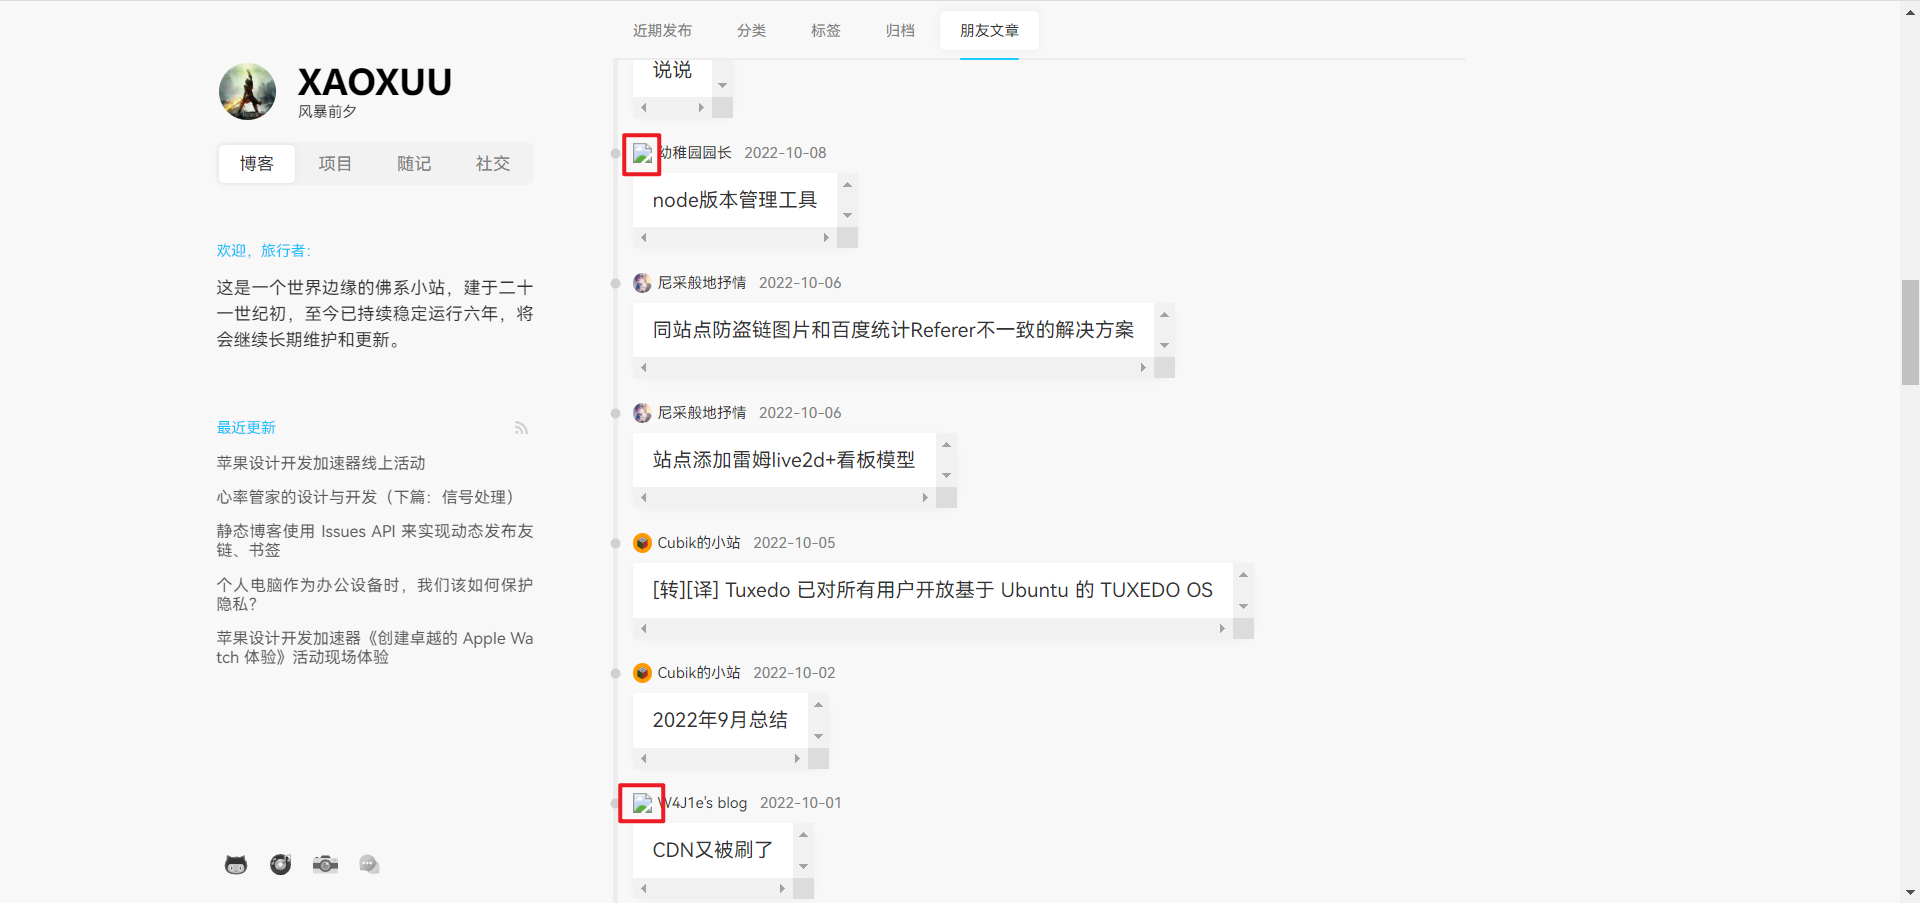
Task: Switch to the 标签 tab
Action: pyautogui.click(x=826, y=31)
